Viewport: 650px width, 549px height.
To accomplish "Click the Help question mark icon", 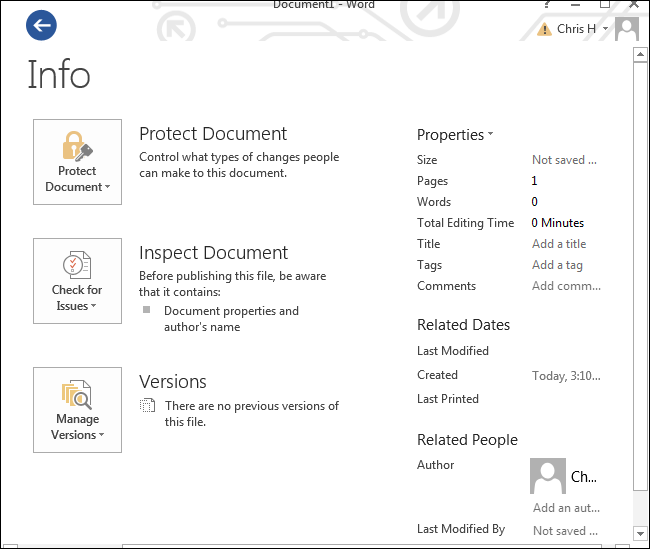I will pos(547,5).
